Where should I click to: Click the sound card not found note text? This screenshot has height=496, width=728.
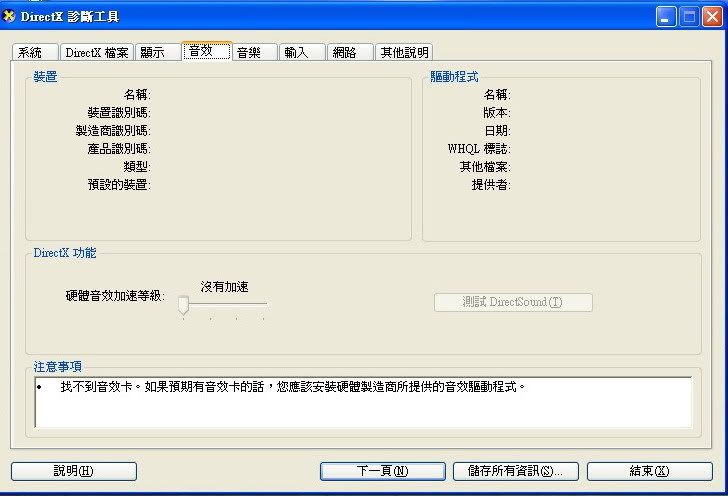click(x=292, y=386)
